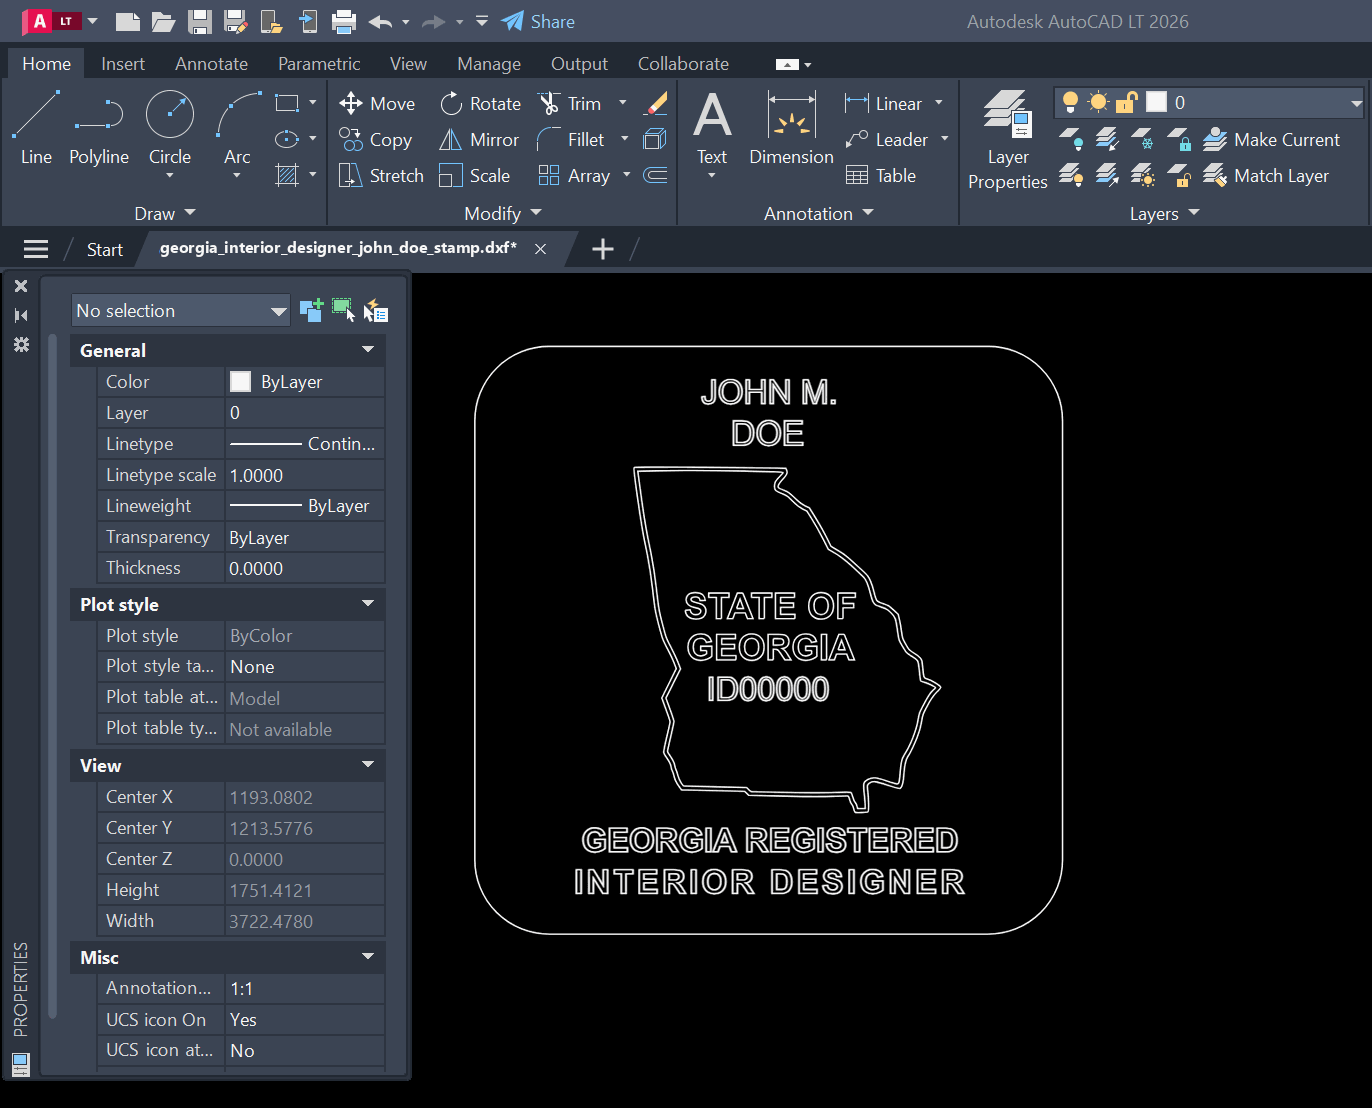Click Match Layer button

tap(1266, 176)
